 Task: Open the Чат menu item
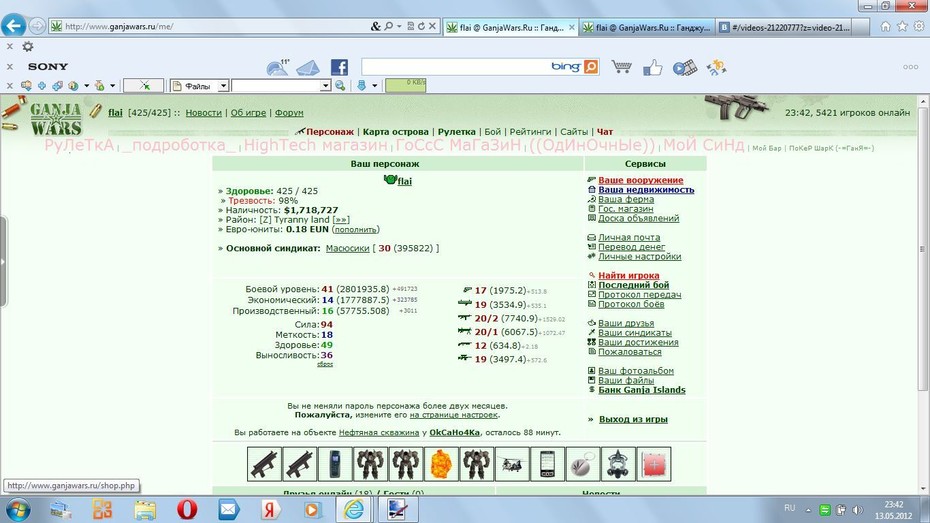[x=605, y=132]
